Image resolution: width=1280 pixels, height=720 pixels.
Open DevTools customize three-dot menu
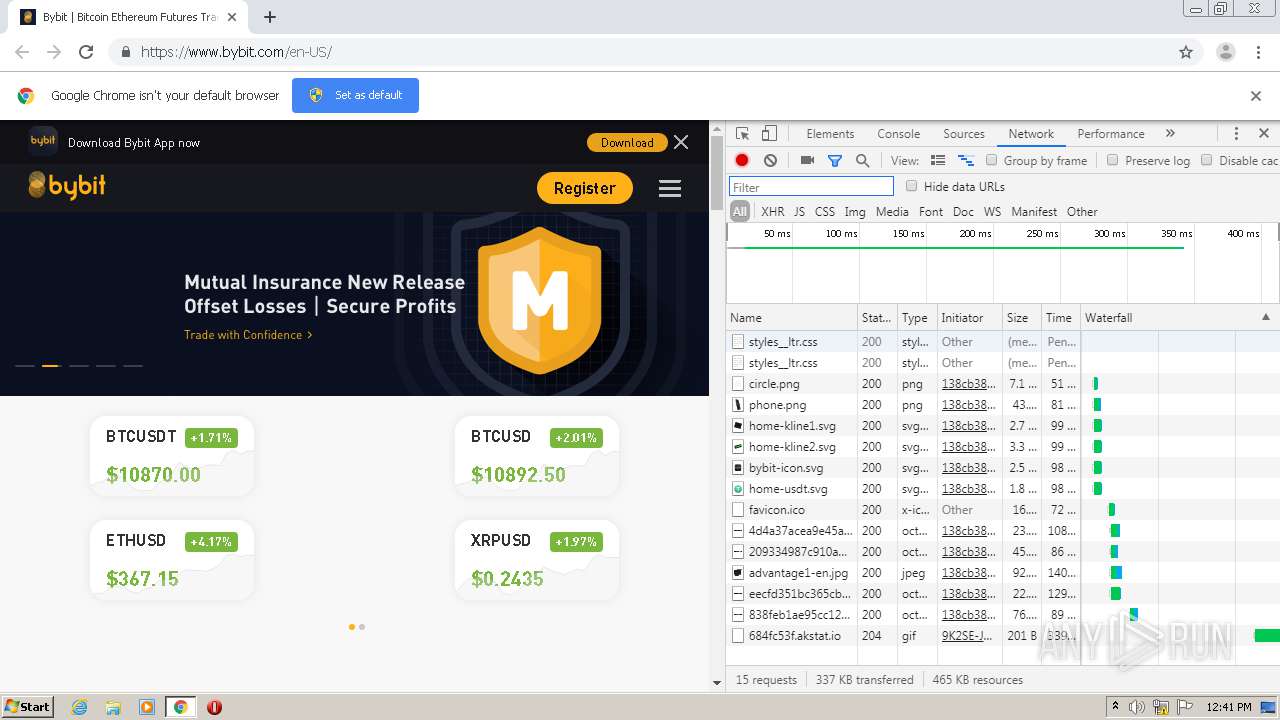click(x=1236, y=134)
